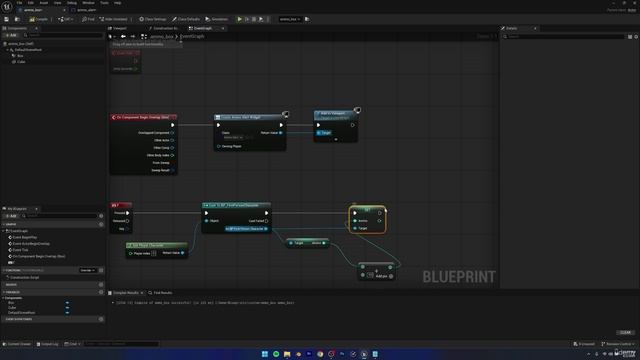Open the Windows Start menu
The height and width of the screenshot is (360, 640).
(265, 354)
